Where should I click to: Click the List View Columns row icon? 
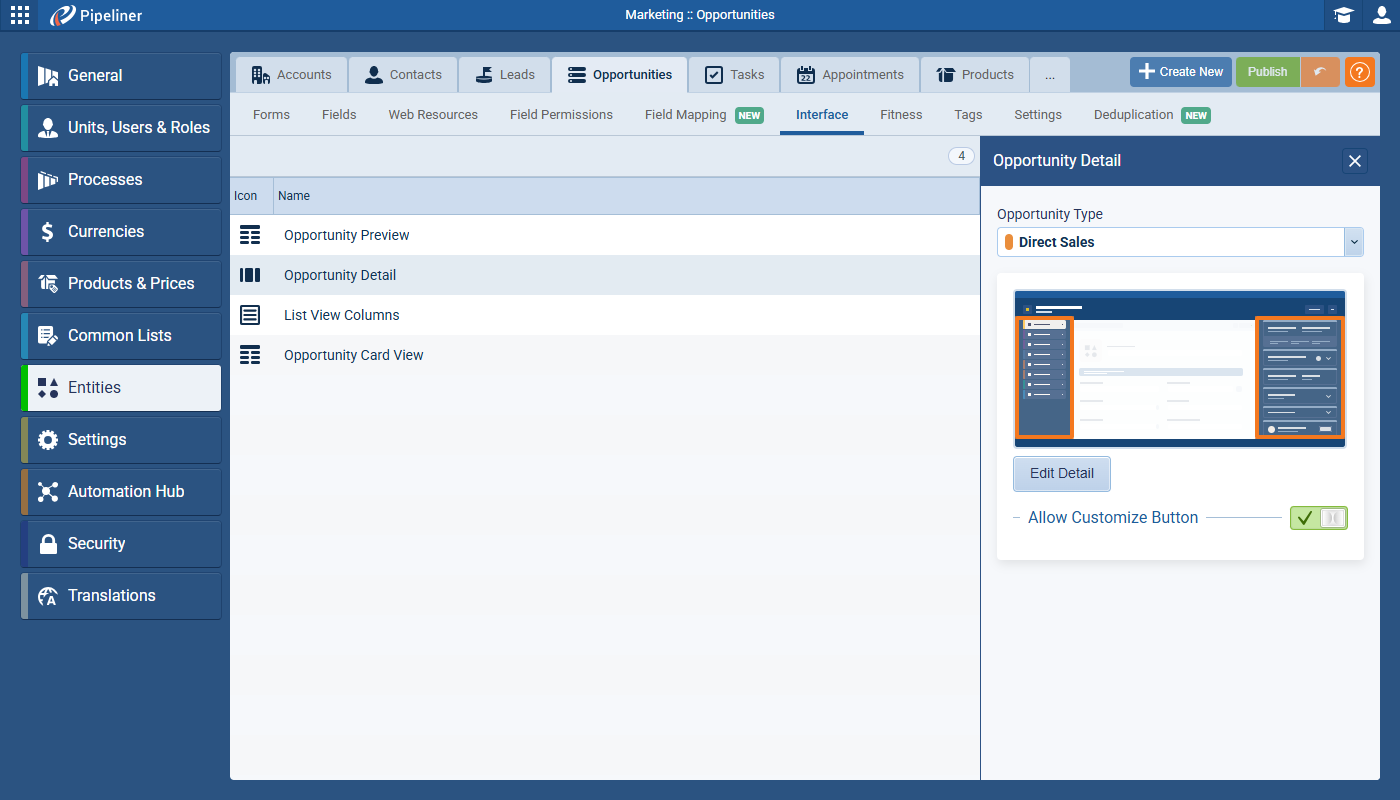(x=250, y=315)
